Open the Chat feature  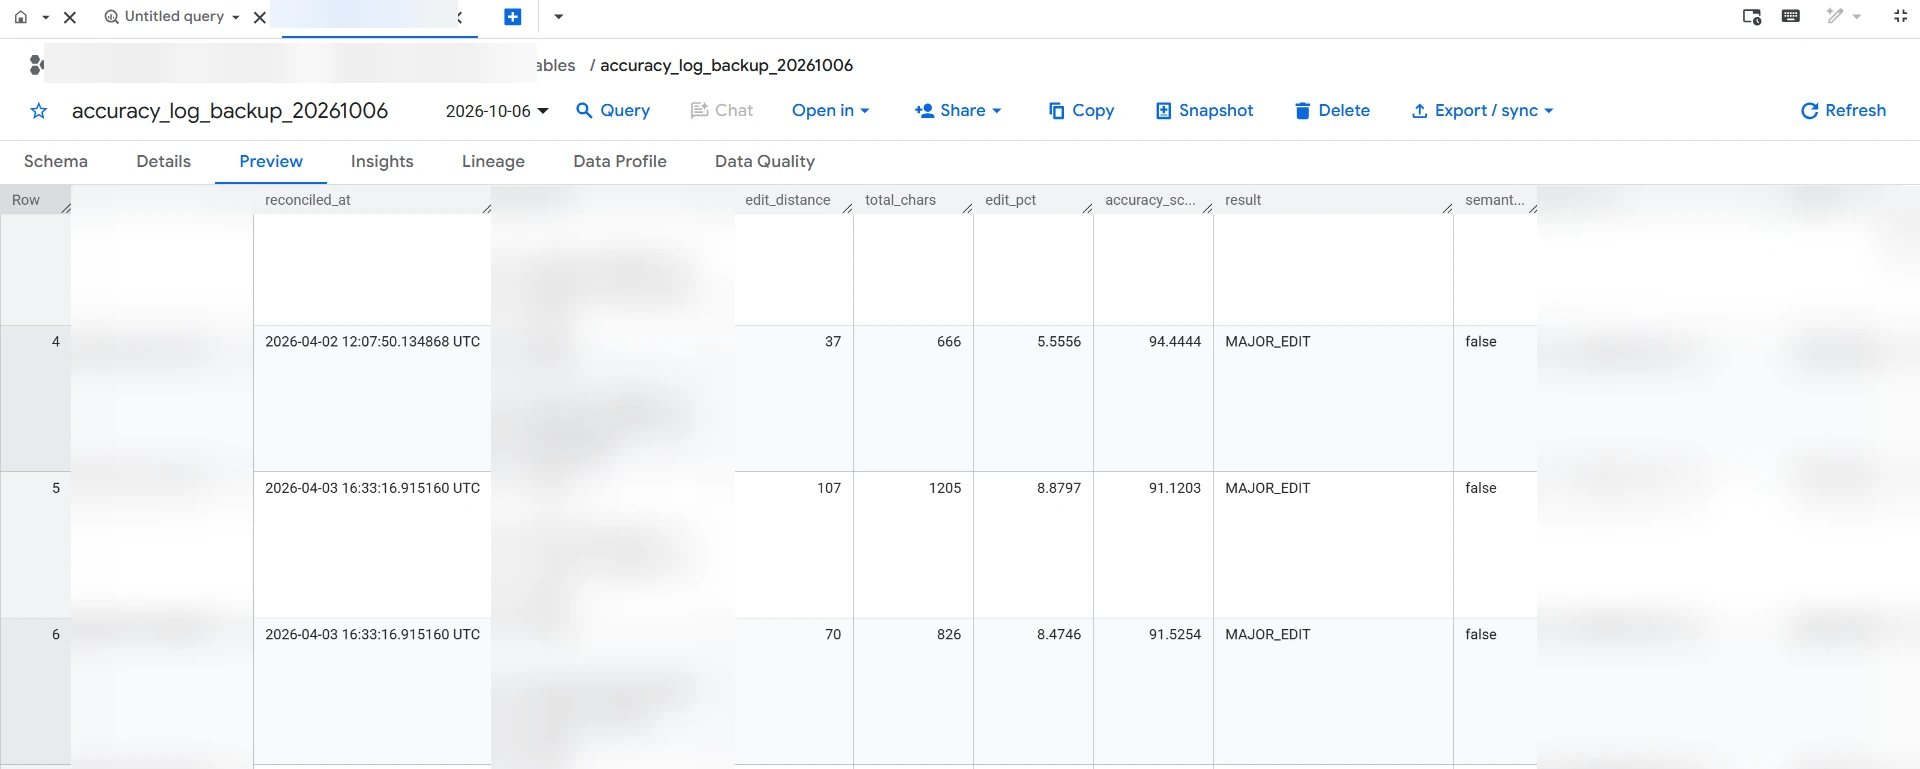(x=722, y=111)
